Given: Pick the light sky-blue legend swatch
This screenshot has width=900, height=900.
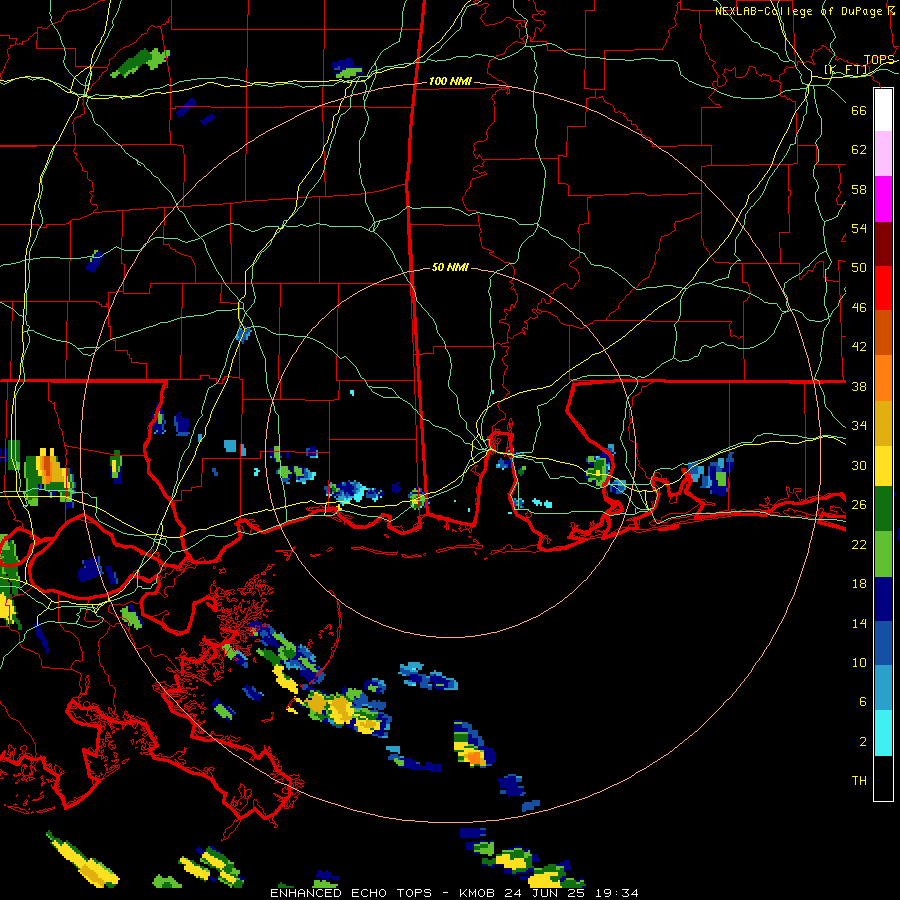Looking at the screenshot, I should point(883,688).
